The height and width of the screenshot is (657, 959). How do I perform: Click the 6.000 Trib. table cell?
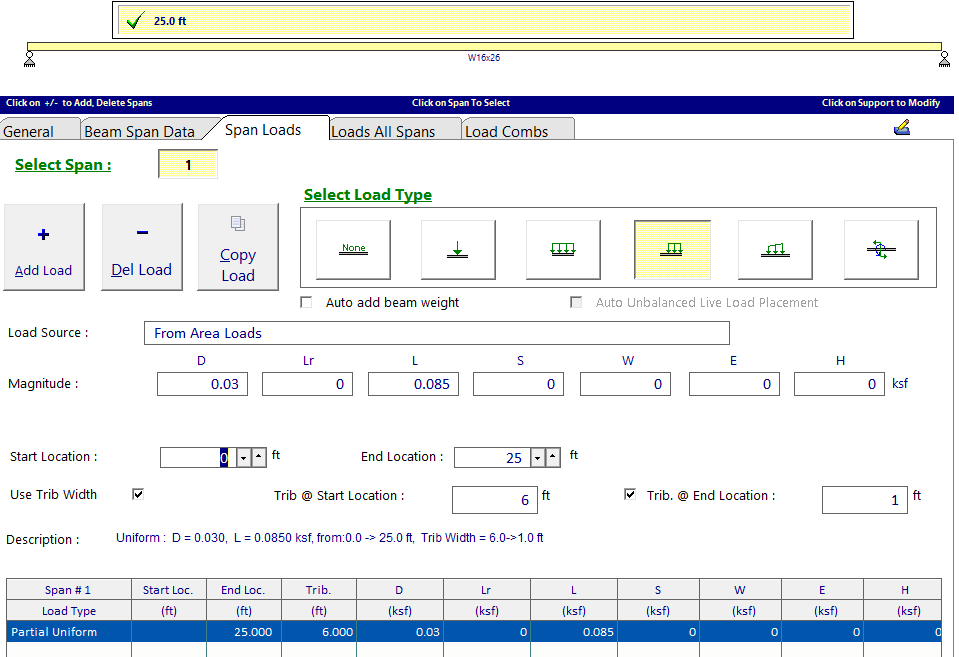pos(319,632)
